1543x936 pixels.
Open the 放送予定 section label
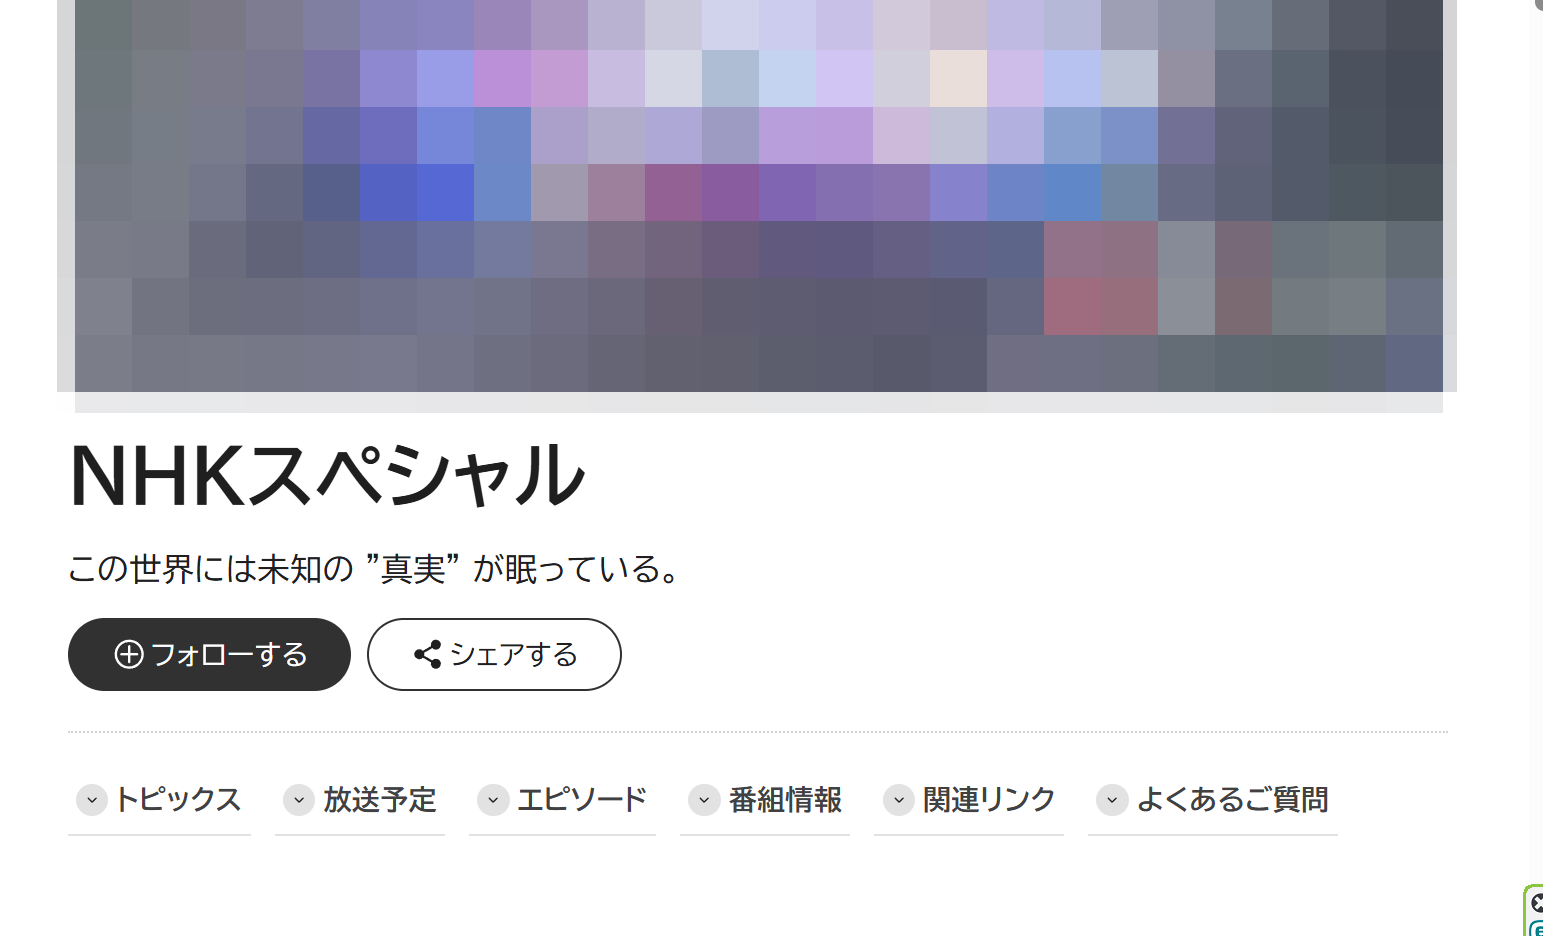(380, 800)
